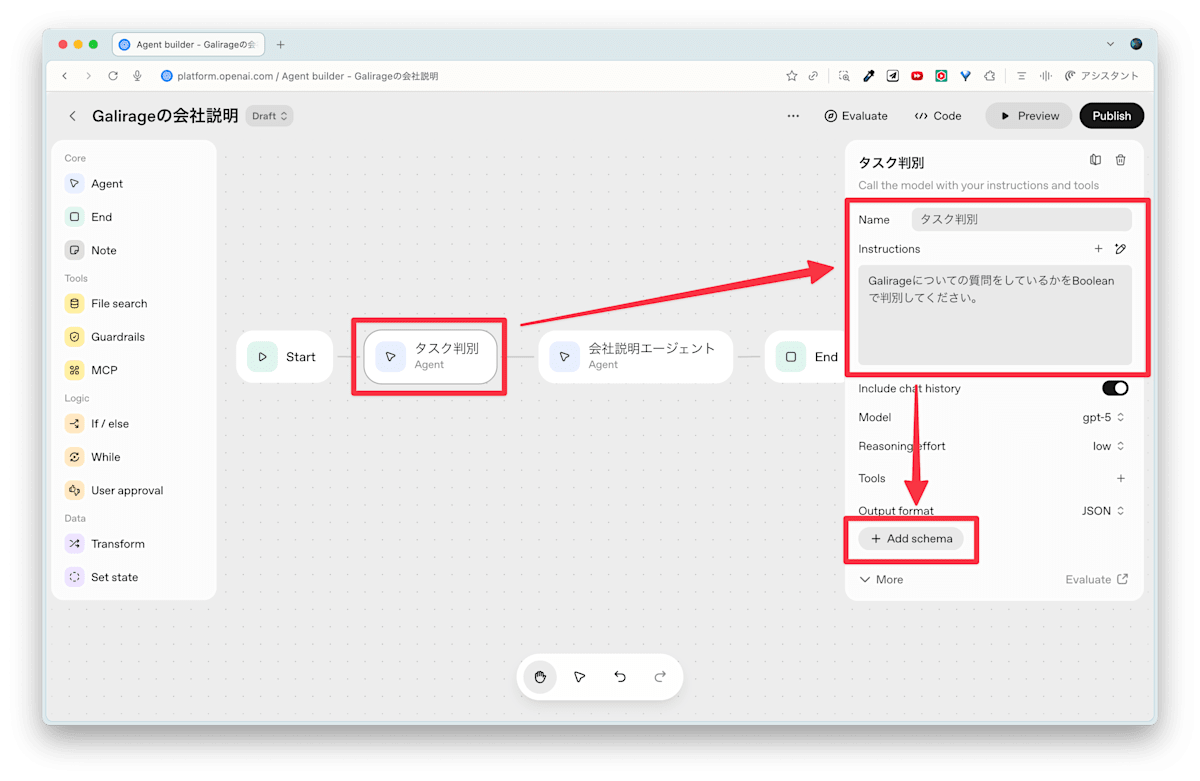Edit the Name field タスク判別
Screen dimensions: 1200x781
tap(1021, 219)
